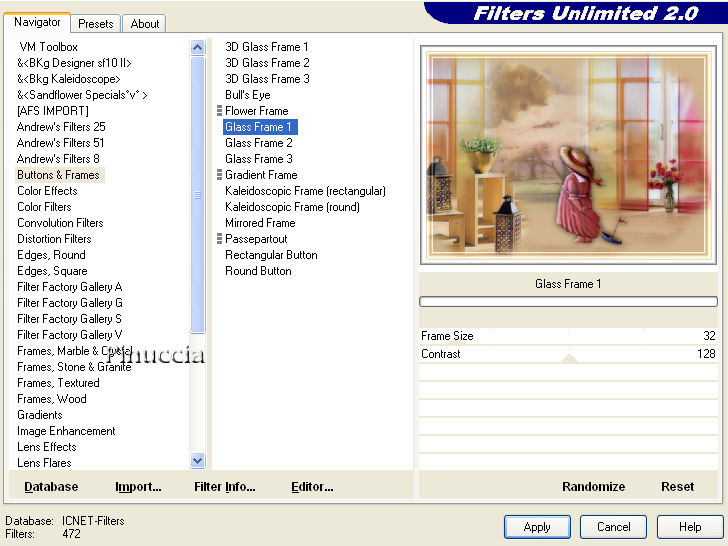Screen dimensions: 728x546
Task: Open the About tab
Action: point(144,24)
